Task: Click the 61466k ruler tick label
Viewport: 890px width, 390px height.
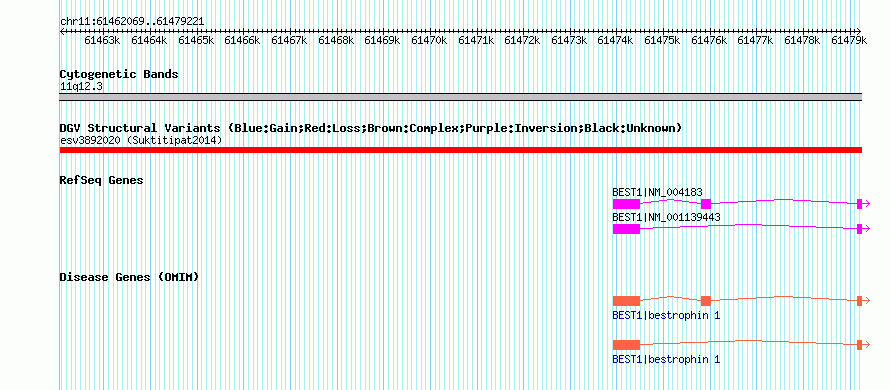Action: (x=242, y=40)
